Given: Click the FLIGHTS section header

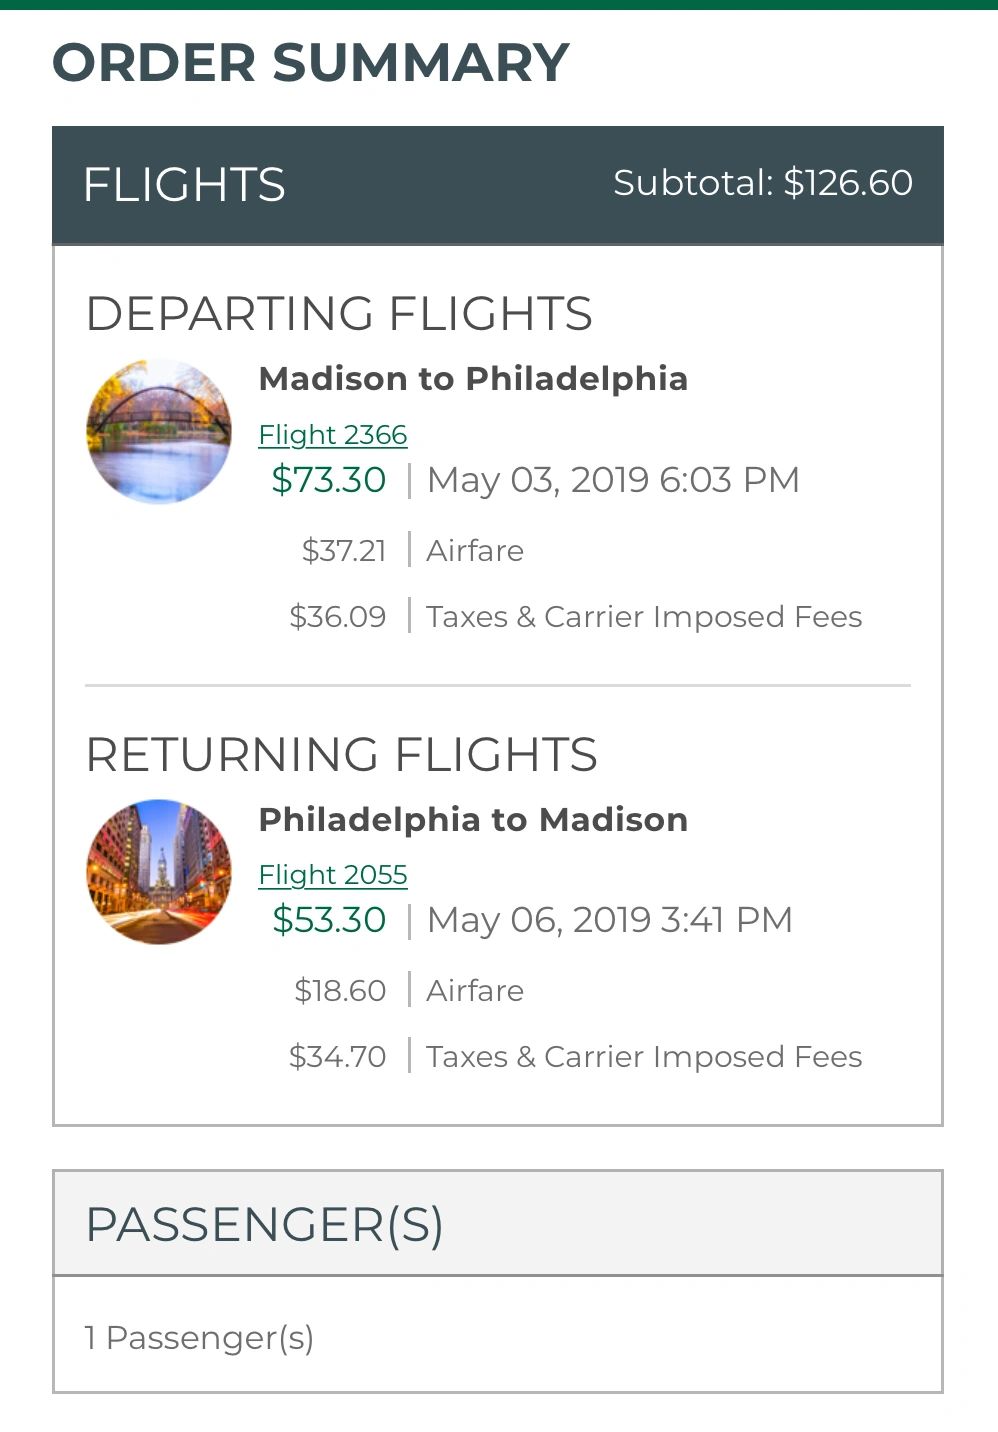Looking at the screenshot, I should pos(184,185).
